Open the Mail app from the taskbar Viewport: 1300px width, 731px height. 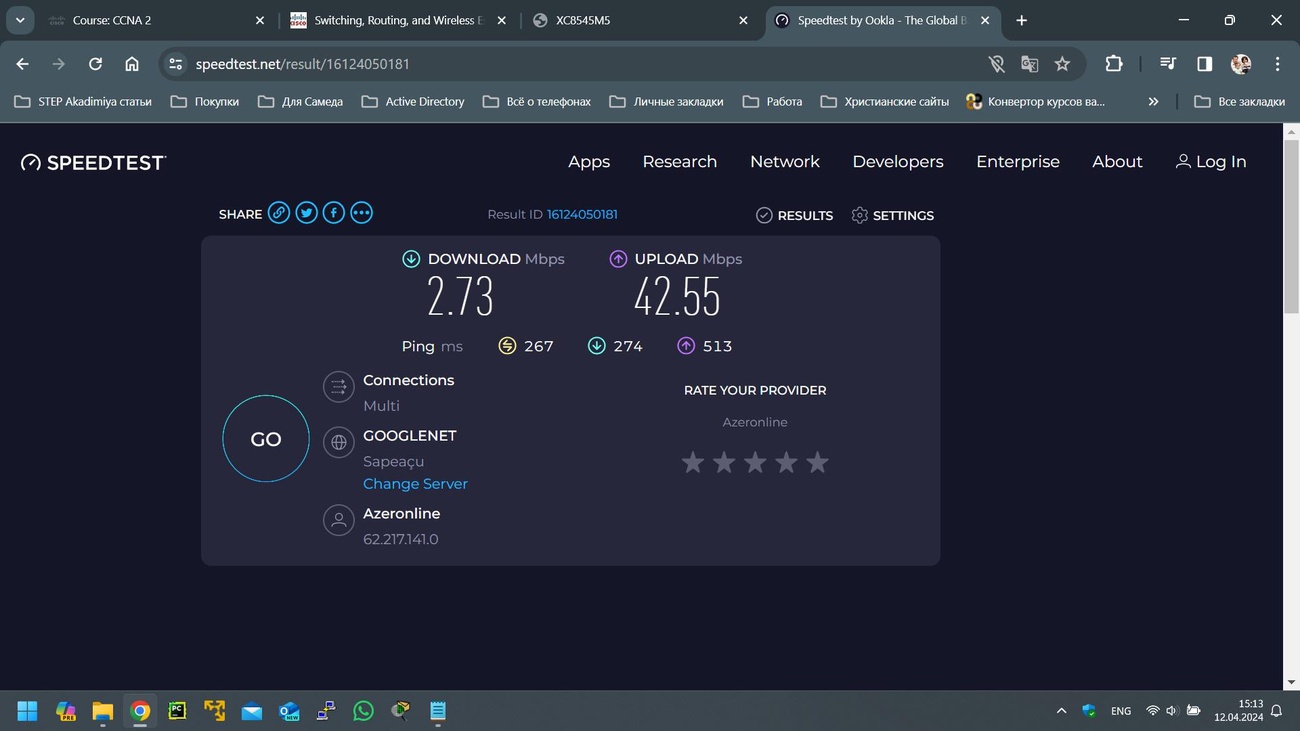(252, 711)
